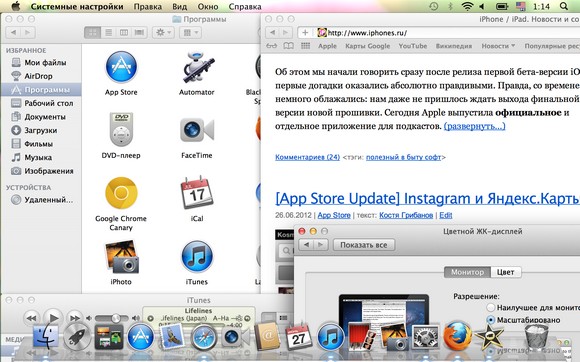The width and height of the screenshot is (580, 362).
Task: Switch to the Монитор tab
Action: point(467,272)
